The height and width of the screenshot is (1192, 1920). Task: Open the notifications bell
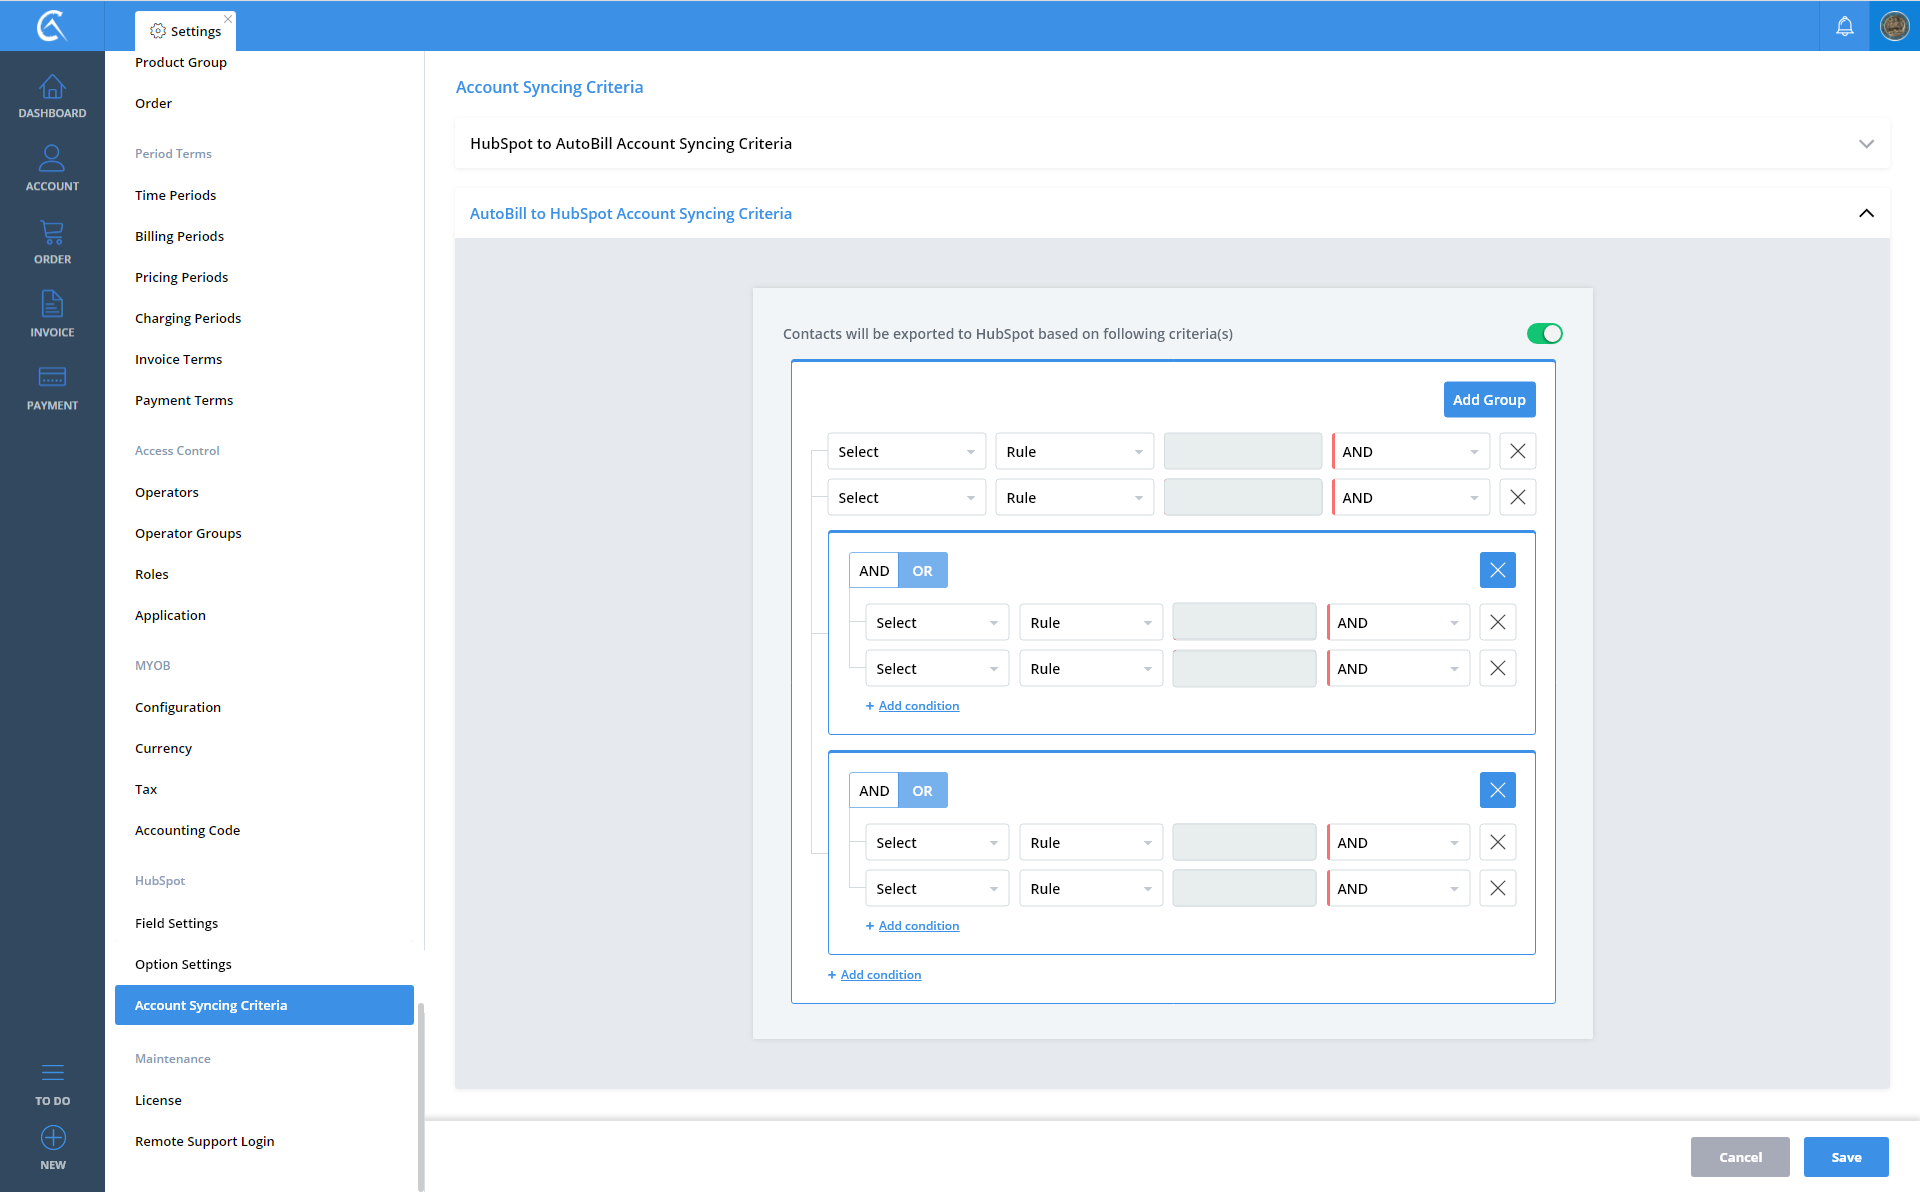tap(1844, 26)
